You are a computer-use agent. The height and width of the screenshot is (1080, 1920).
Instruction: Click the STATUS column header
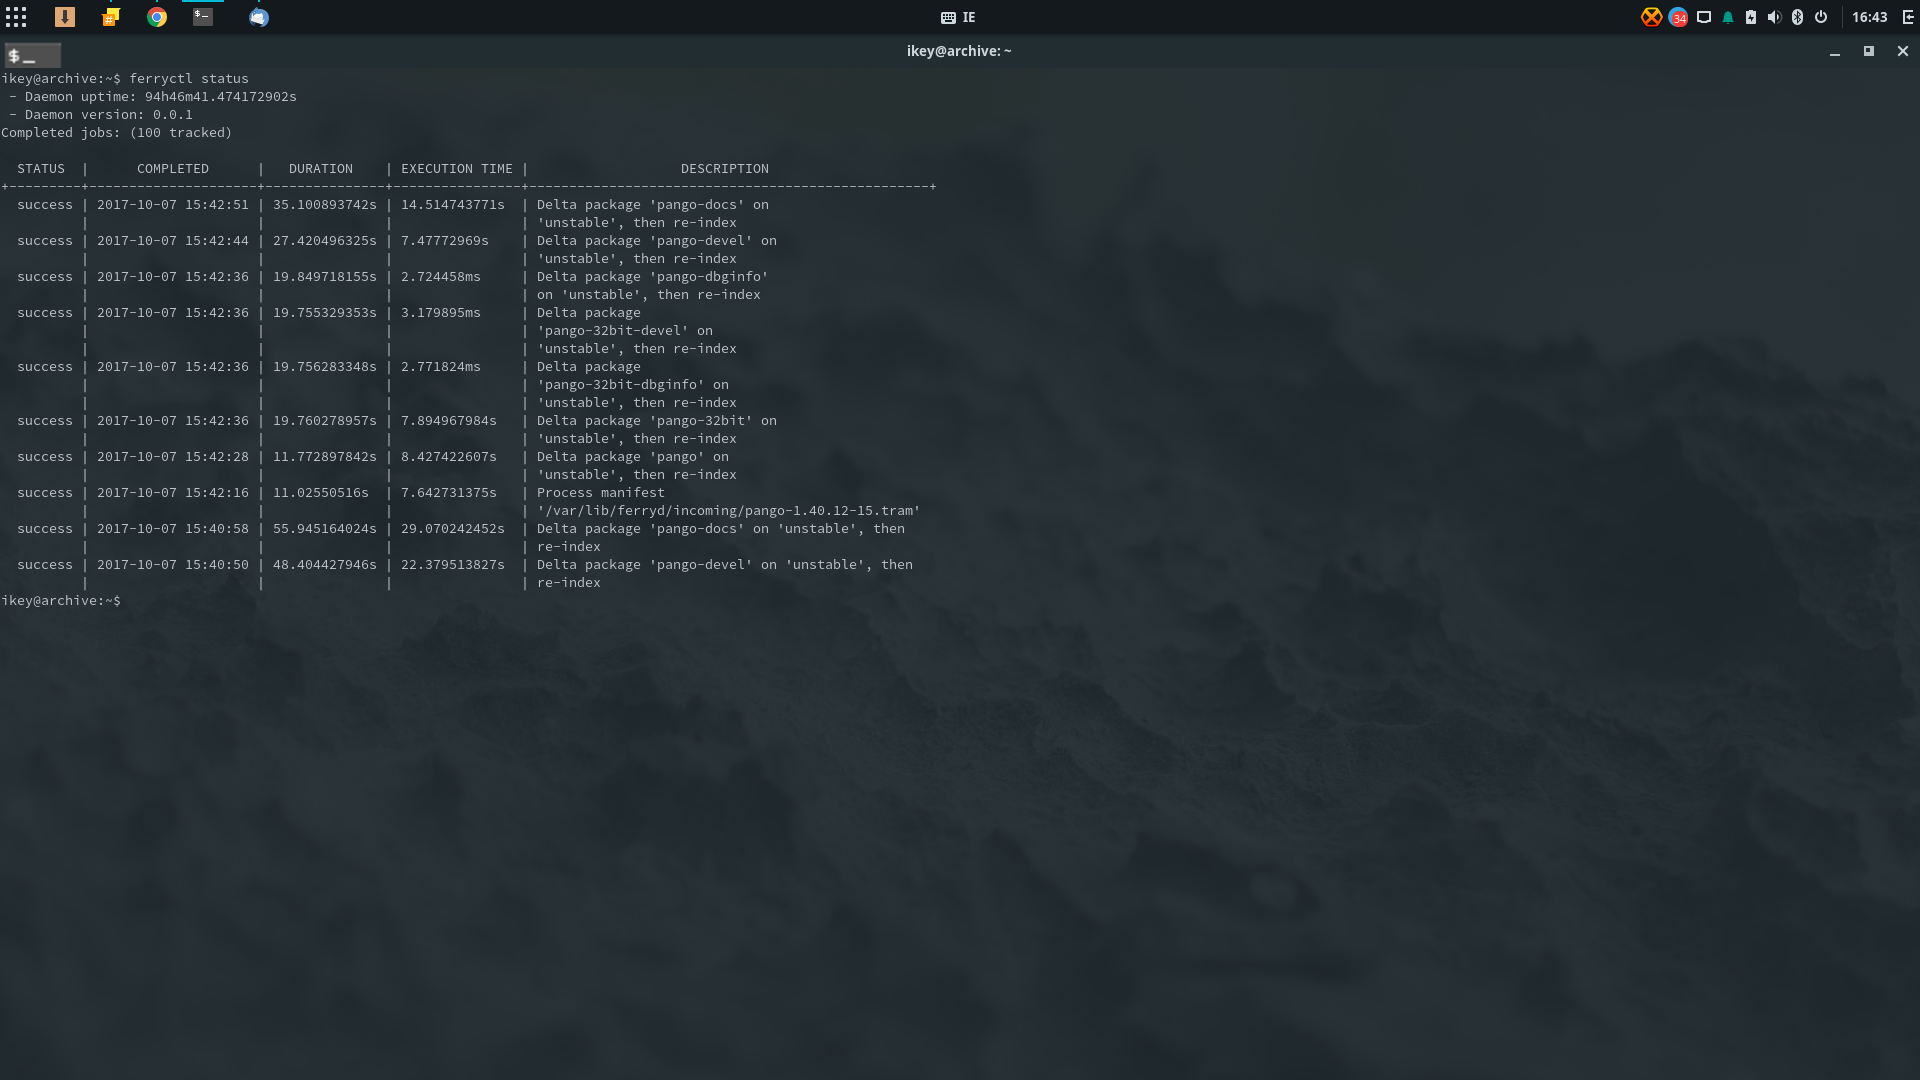41,168
